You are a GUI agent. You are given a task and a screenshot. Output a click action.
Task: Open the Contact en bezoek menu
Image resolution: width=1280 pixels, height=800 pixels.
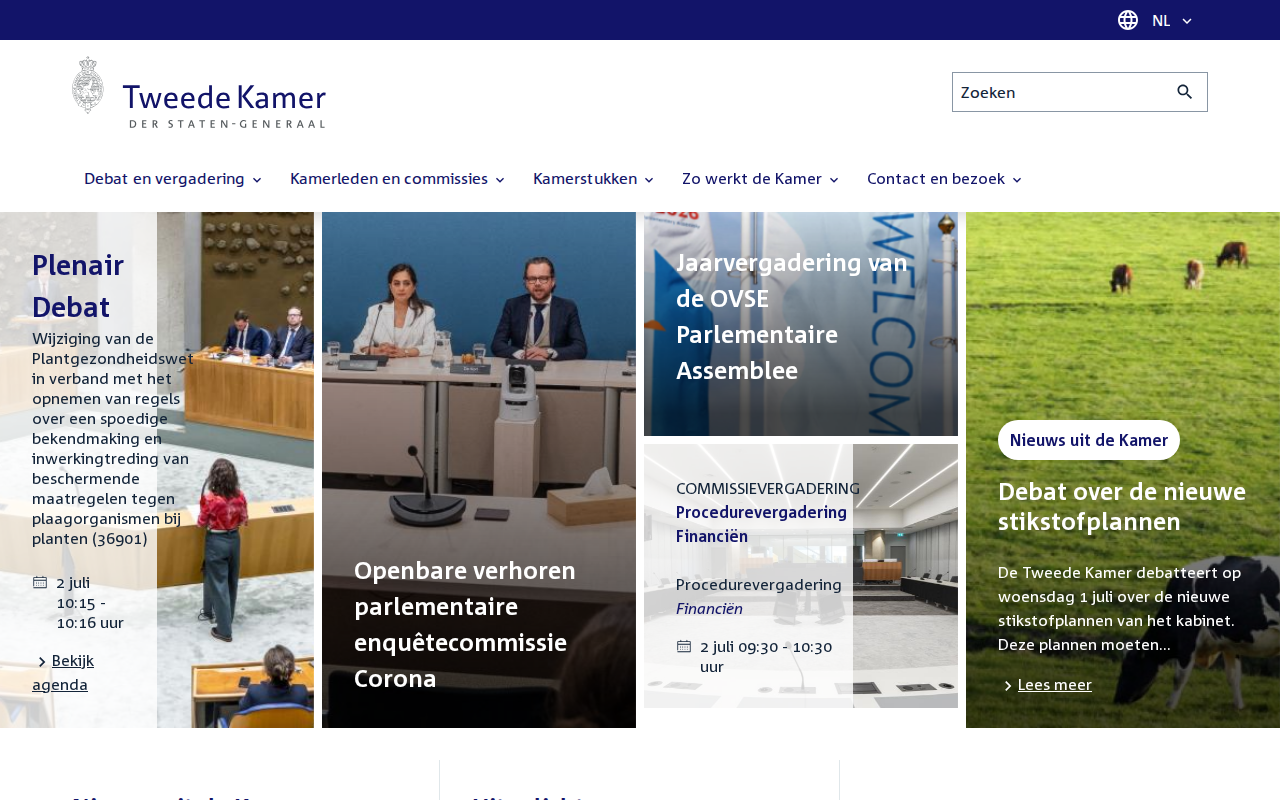pos(945,179)
